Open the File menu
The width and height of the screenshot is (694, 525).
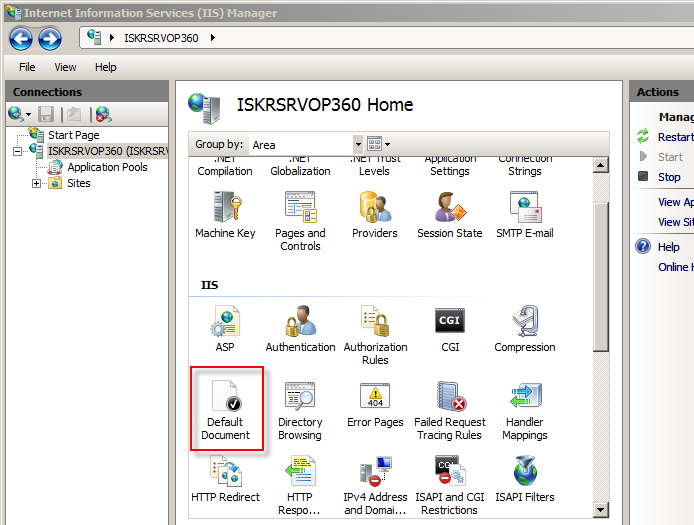[27, 67]
